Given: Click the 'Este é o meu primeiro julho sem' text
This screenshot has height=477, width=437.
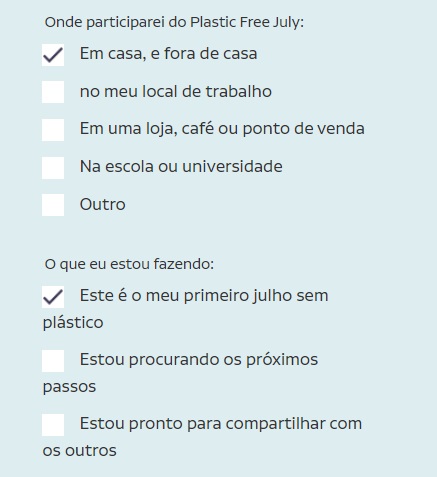Looking at the screenshot, I should 204,296.
